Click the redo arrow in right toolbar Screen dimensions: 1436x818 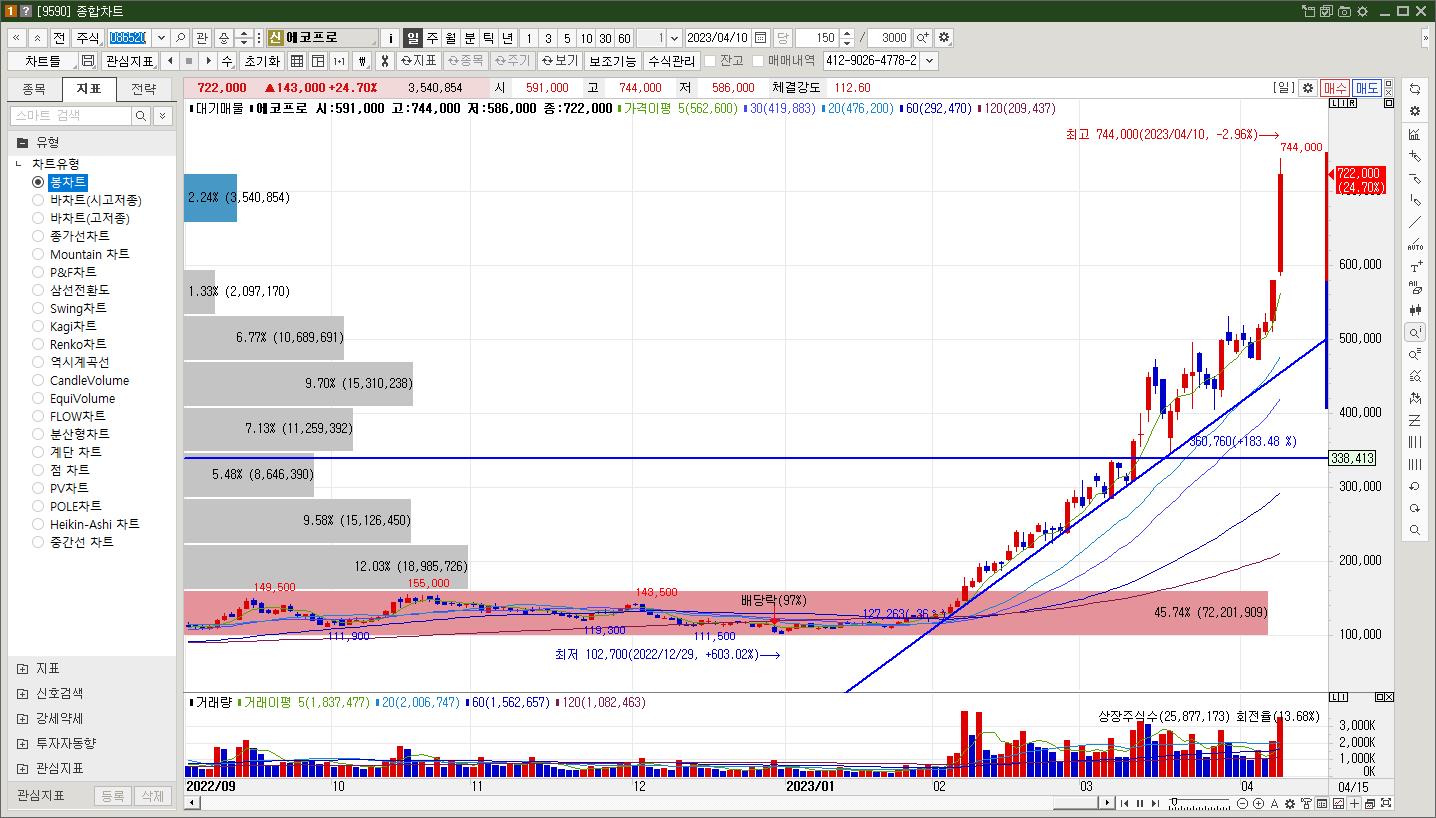point(1415,508)
